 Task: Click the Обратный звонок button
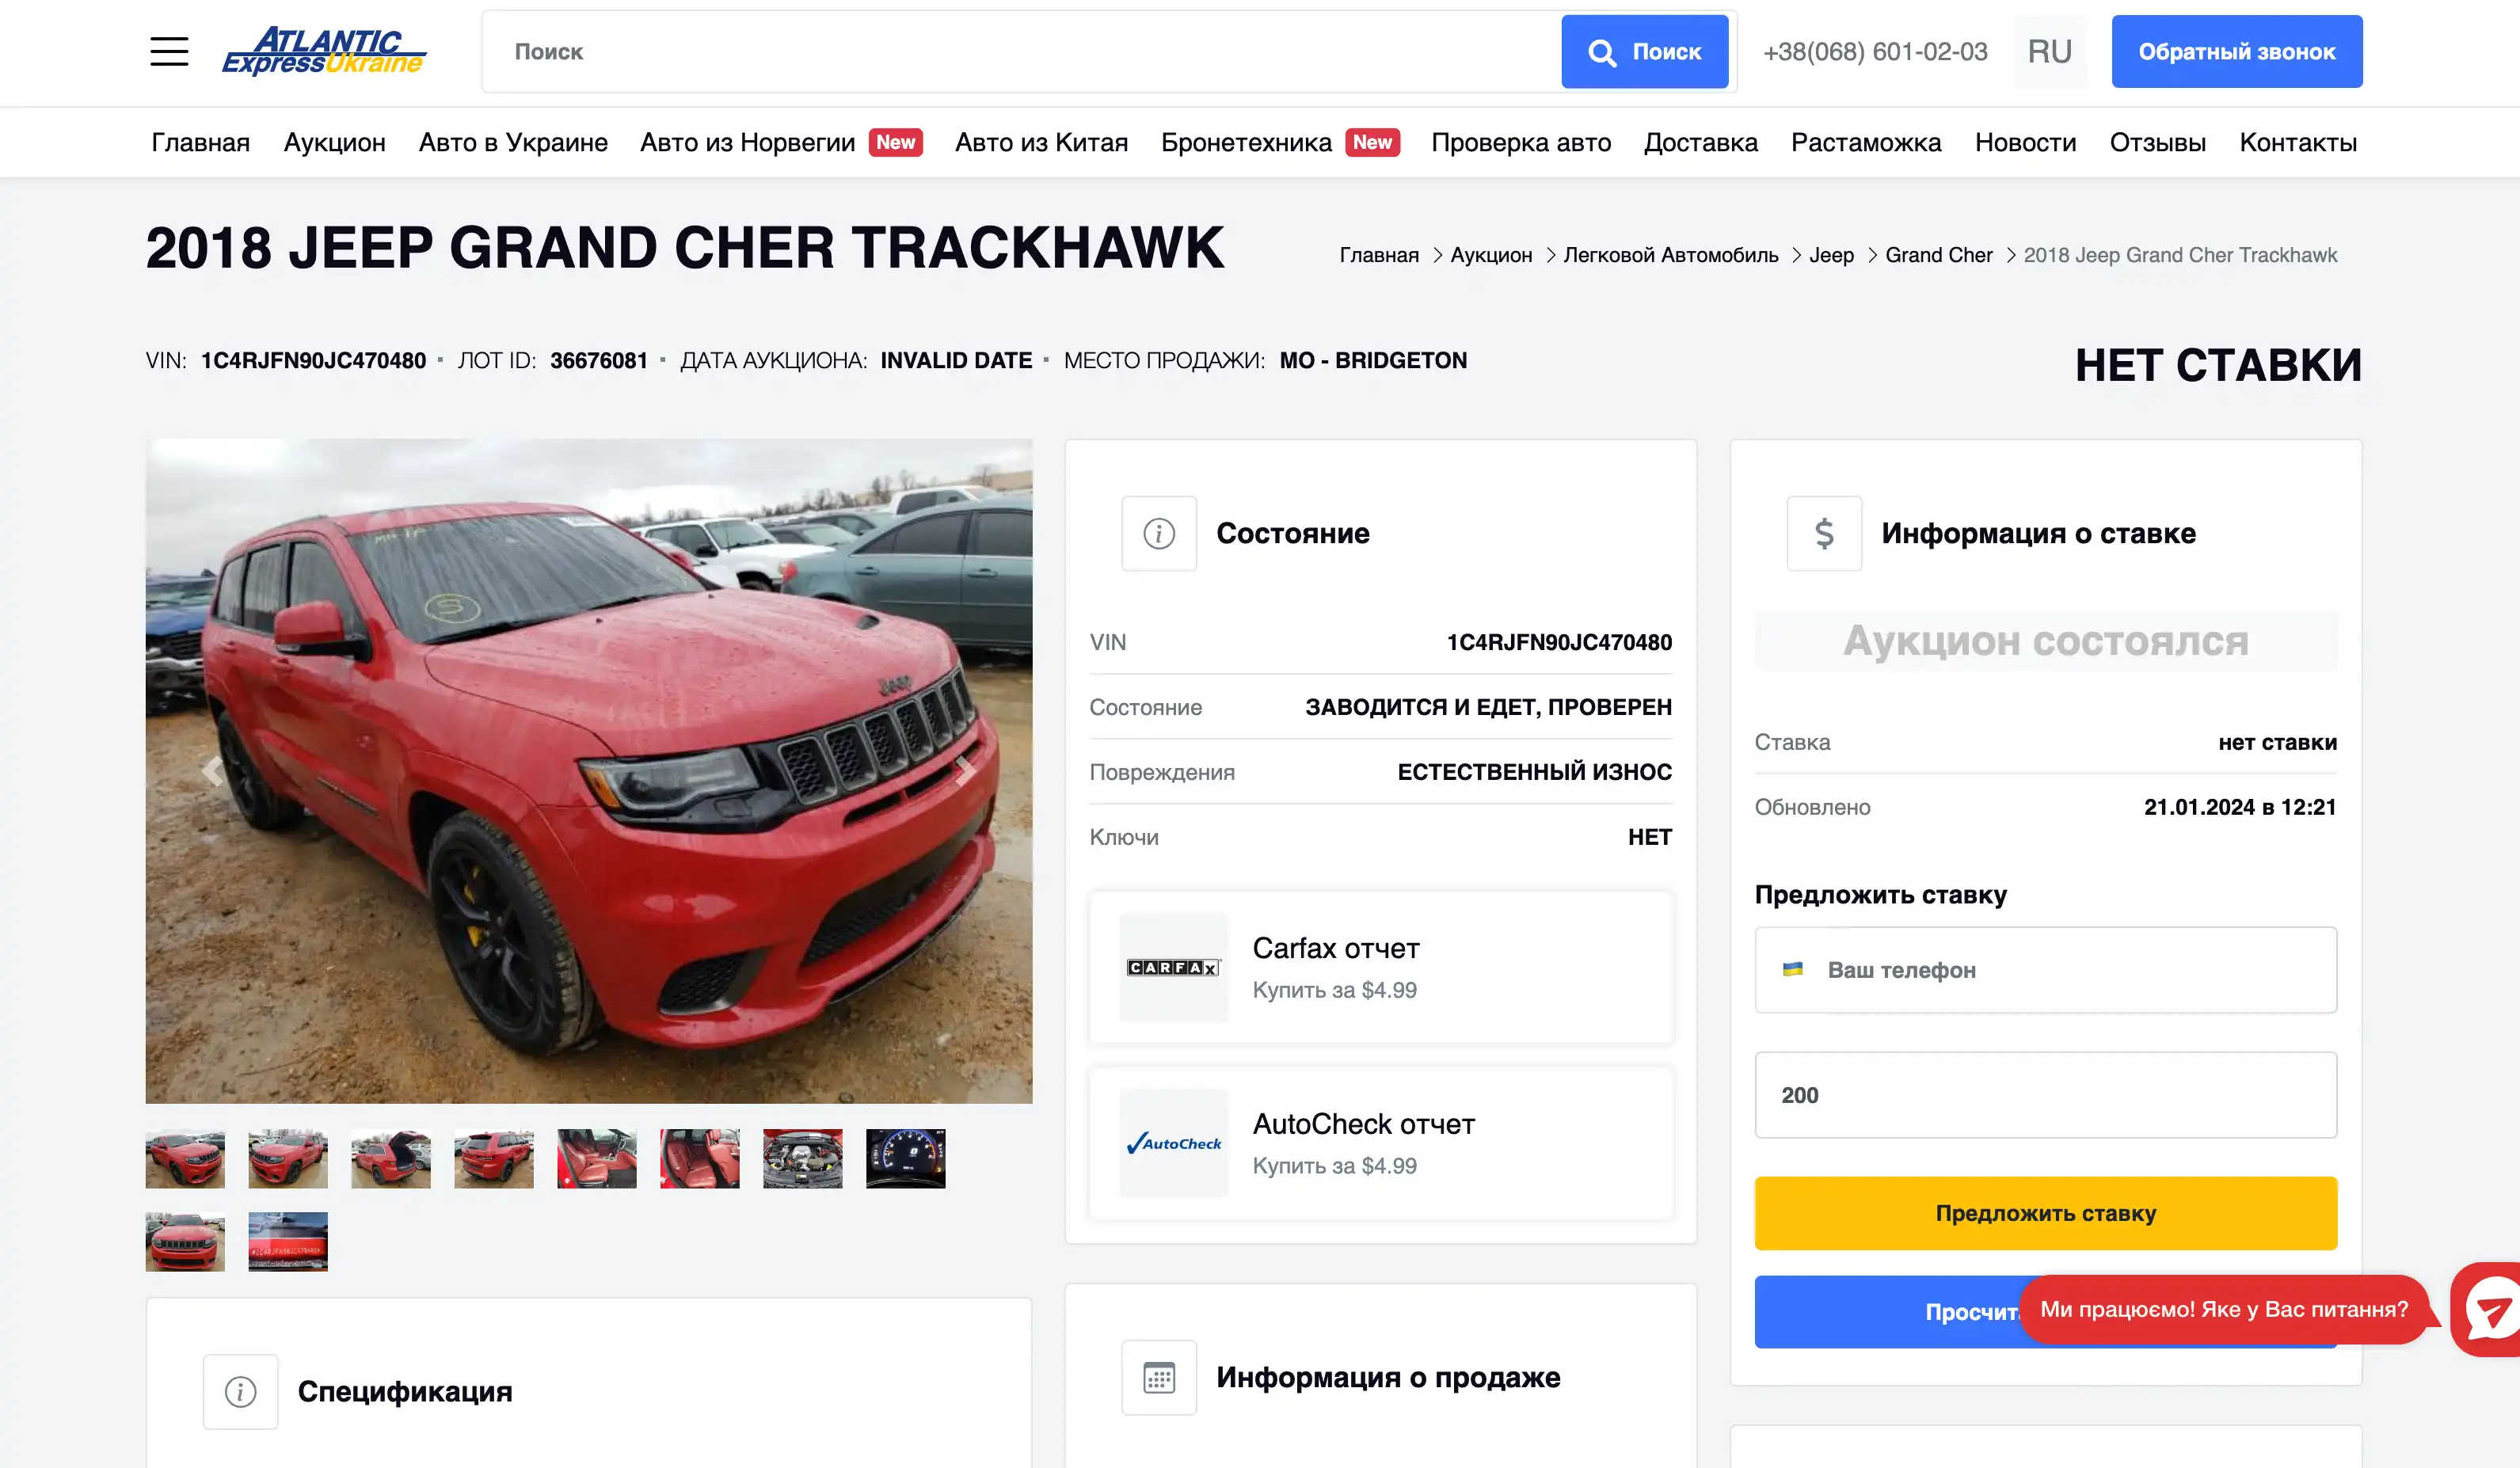pyautogui.click(x=2236, y=51)
